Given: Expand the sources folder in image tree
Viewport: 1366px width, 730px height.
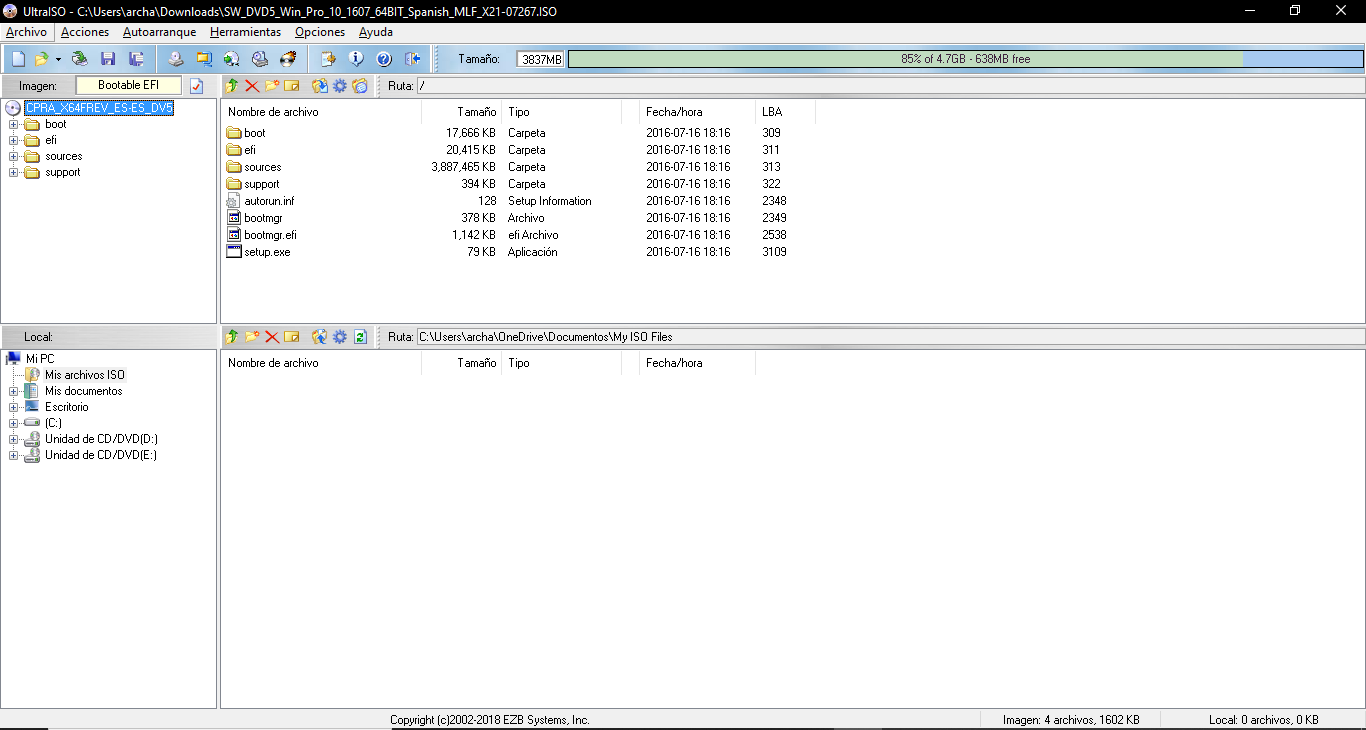Looking at the screenshot, I should pyautogui.click(x=14, y=156).
